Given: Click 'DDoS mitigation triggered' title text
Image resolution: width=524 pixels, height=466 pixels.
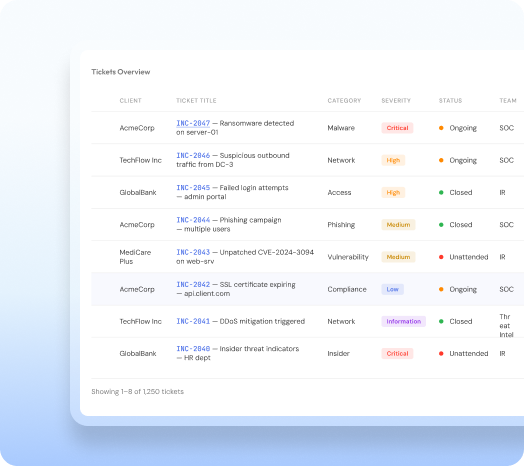Looking at the screenshot, I should tap(262, 321).
